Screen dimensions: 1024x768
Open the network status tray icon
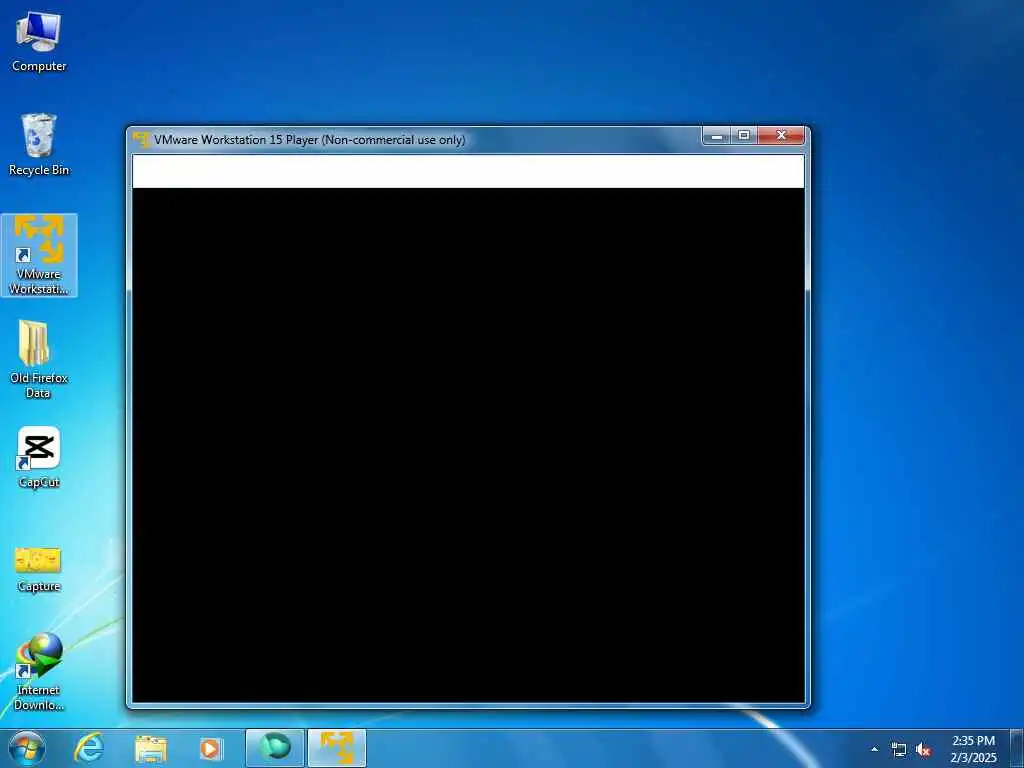point(899,750)
